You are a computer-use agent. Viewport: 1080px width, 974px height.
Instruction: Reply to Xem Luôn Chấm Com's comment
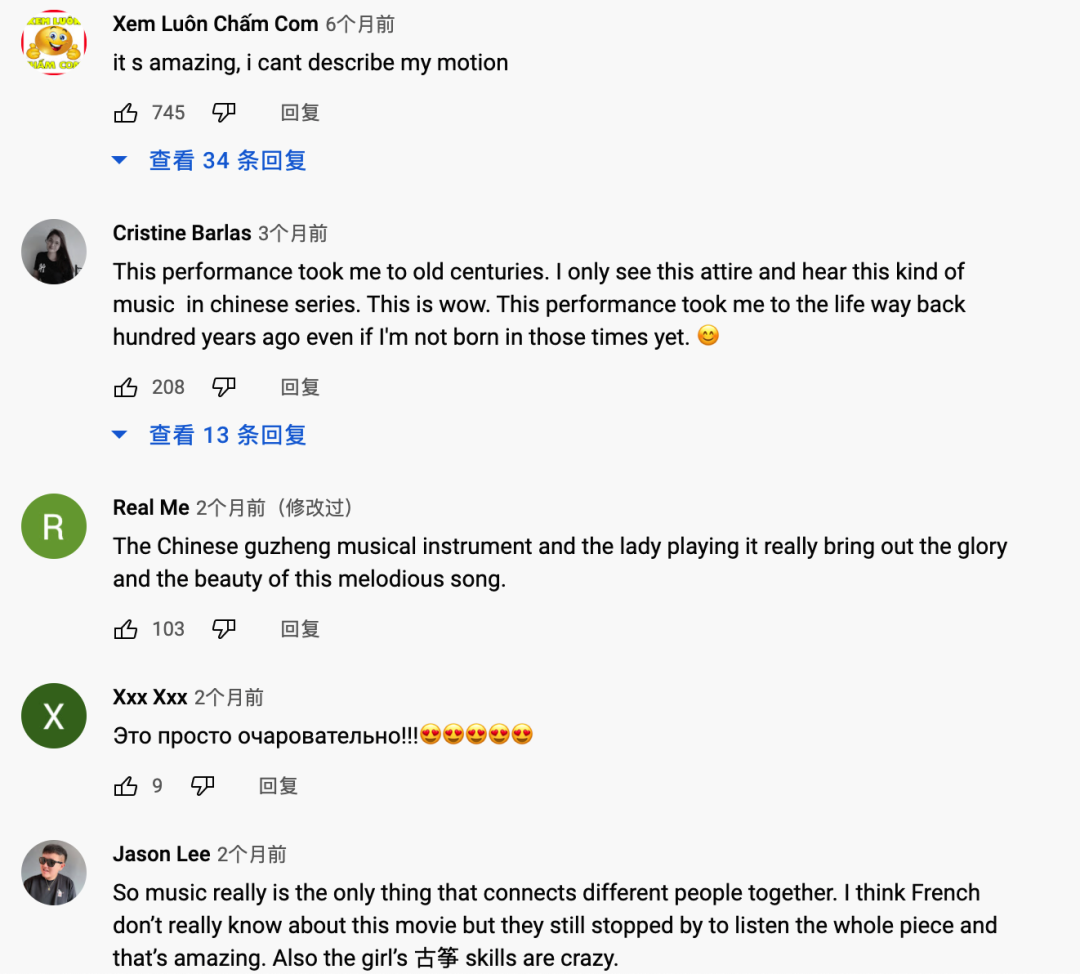coord(300,113)
